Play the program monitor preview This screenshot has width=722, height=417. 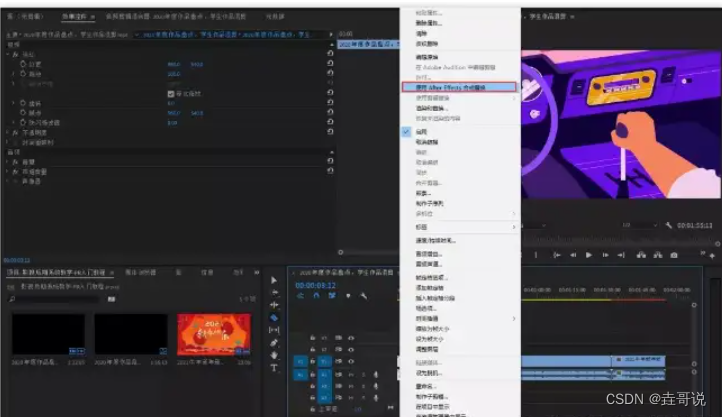(x=588, y=255)
